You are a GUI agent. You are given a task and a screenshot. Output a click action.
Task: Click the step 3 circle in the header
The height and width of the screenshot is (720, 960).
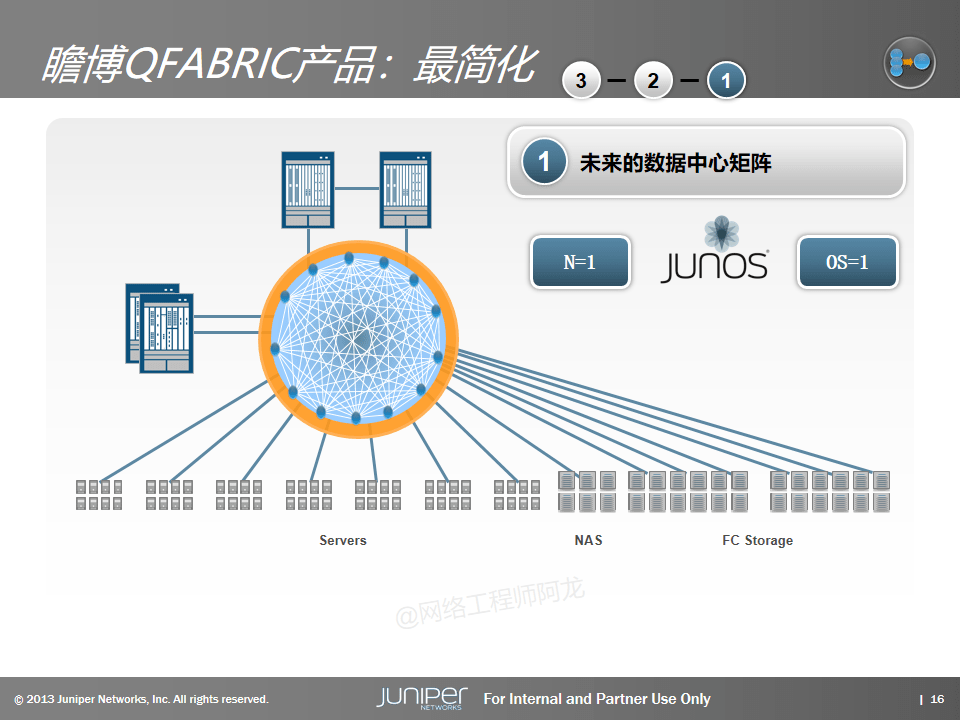581,80
